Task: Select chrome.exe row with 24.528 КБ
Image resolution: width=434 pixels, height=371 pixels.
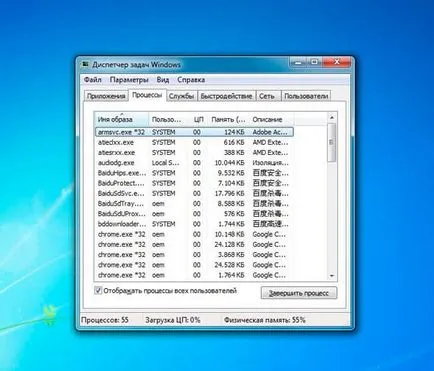Action: 194,265
